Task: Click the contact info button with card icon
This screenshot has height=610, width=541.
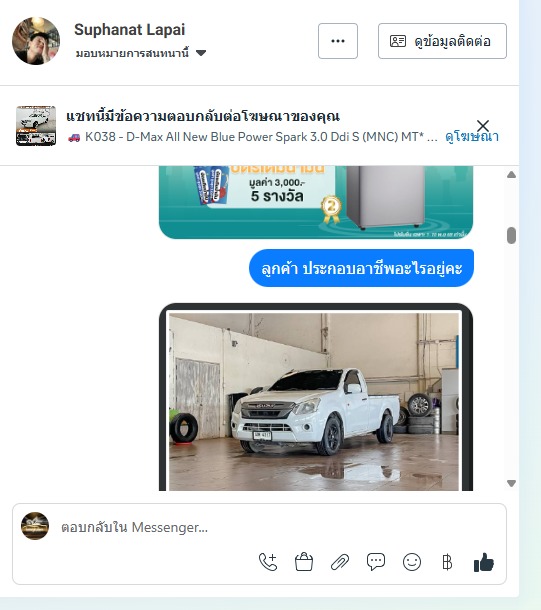Action: click(x=442, y=41)
